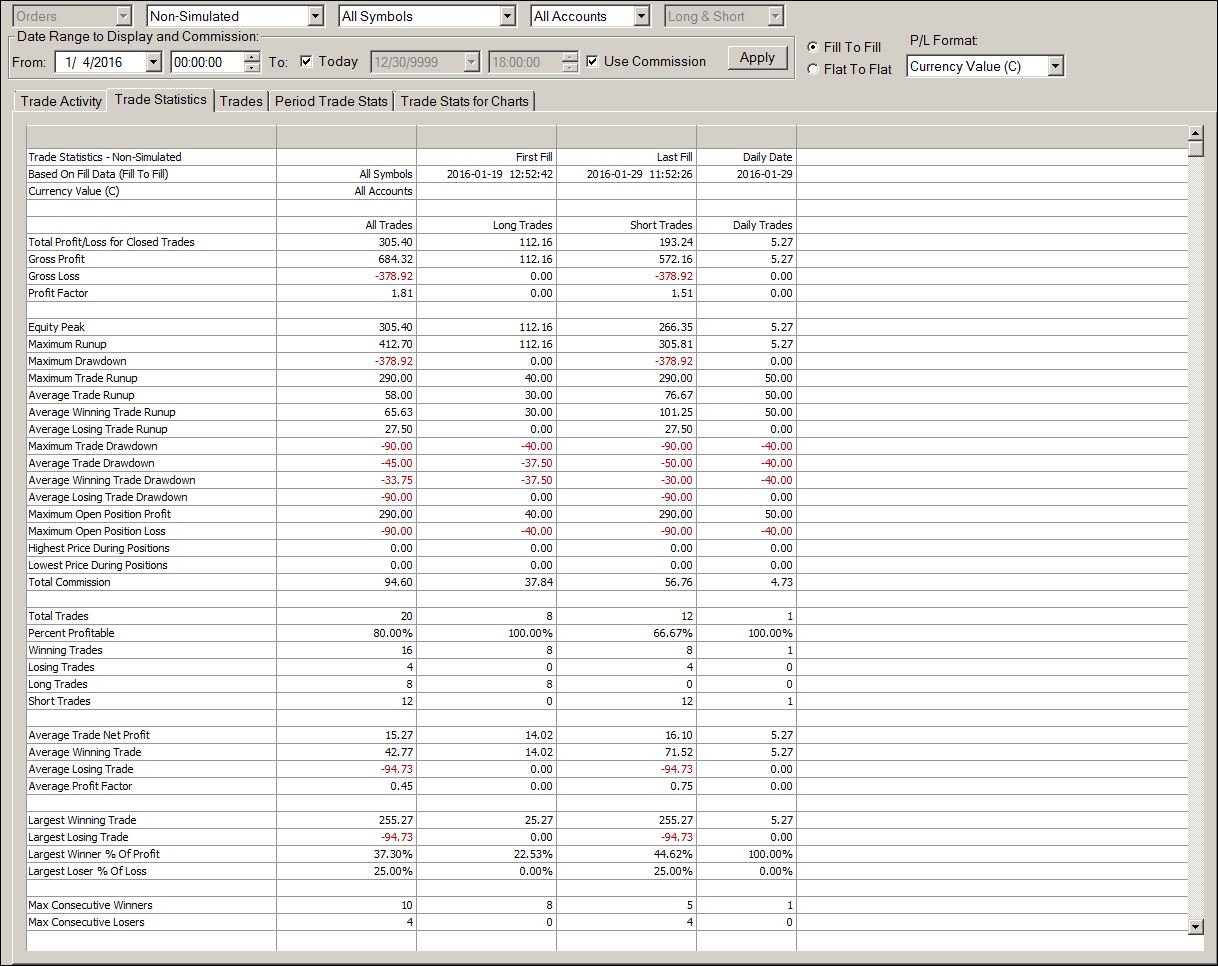Screen dimensions: 1218x966
Task: Click the Equity Peak row label
Action: (x=54, y=327)
